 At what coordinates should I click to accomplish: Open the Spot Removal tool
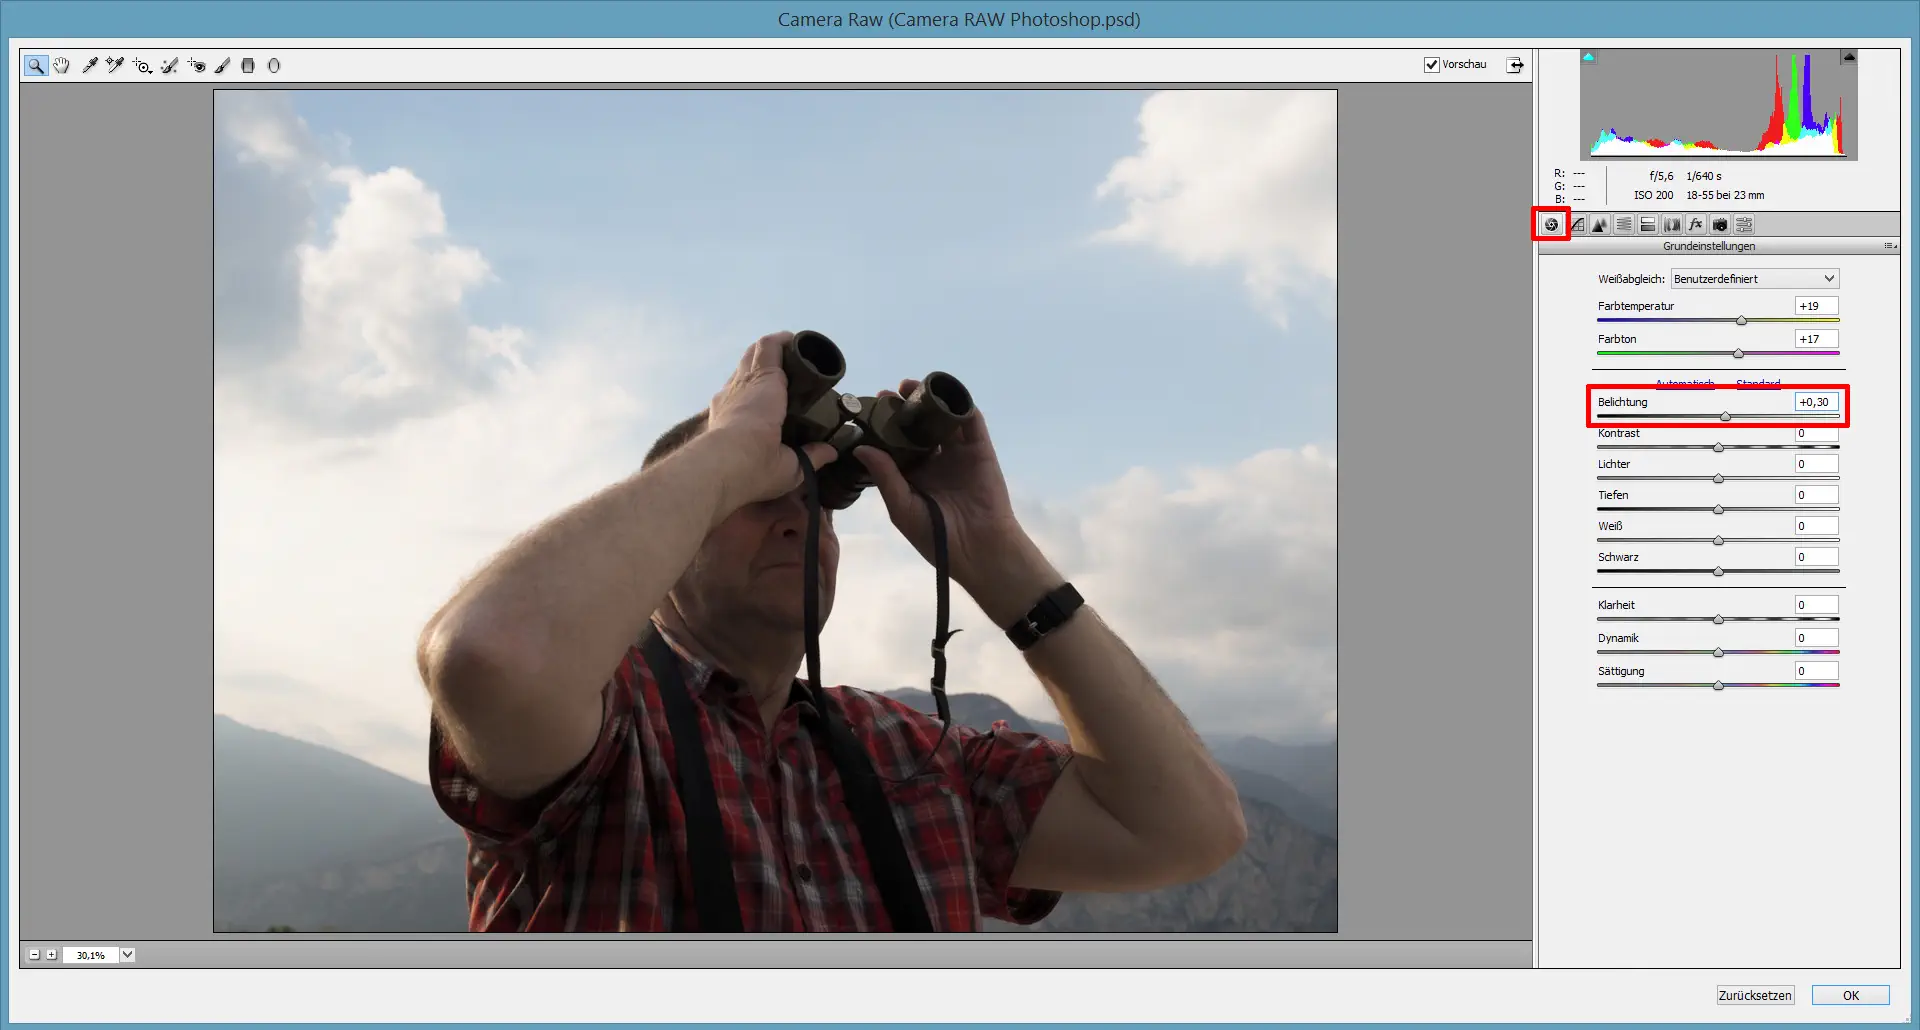coord(169,65)
